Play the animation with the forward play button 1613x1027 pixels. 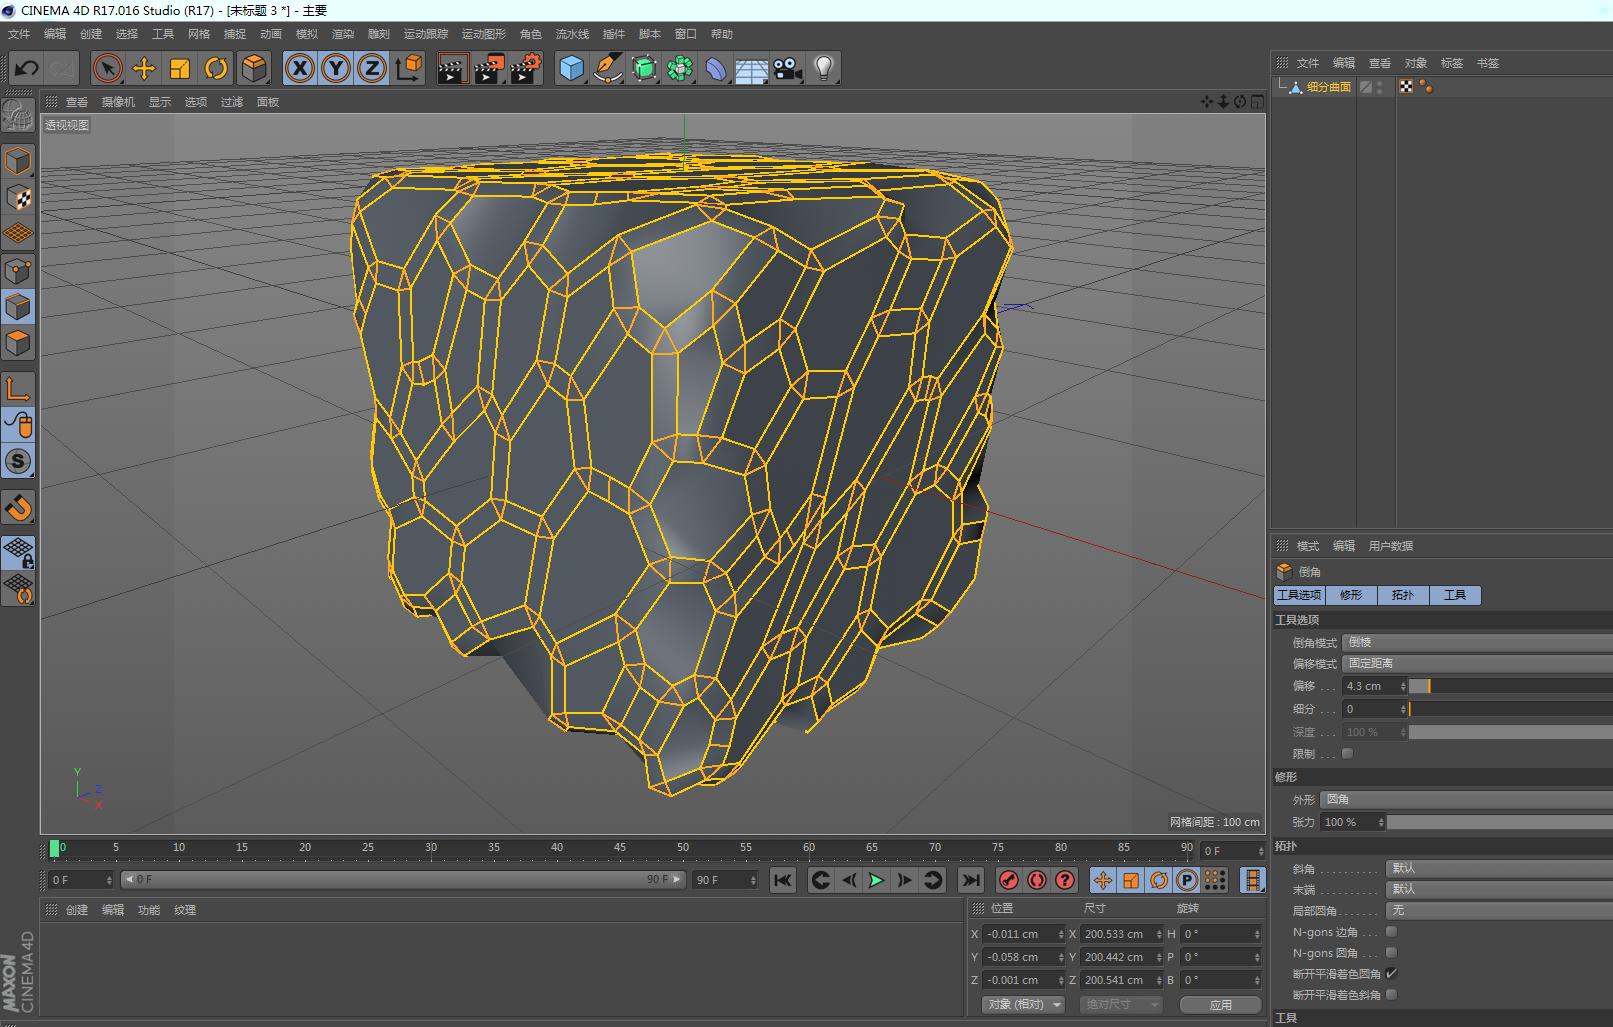coord(875,880)
